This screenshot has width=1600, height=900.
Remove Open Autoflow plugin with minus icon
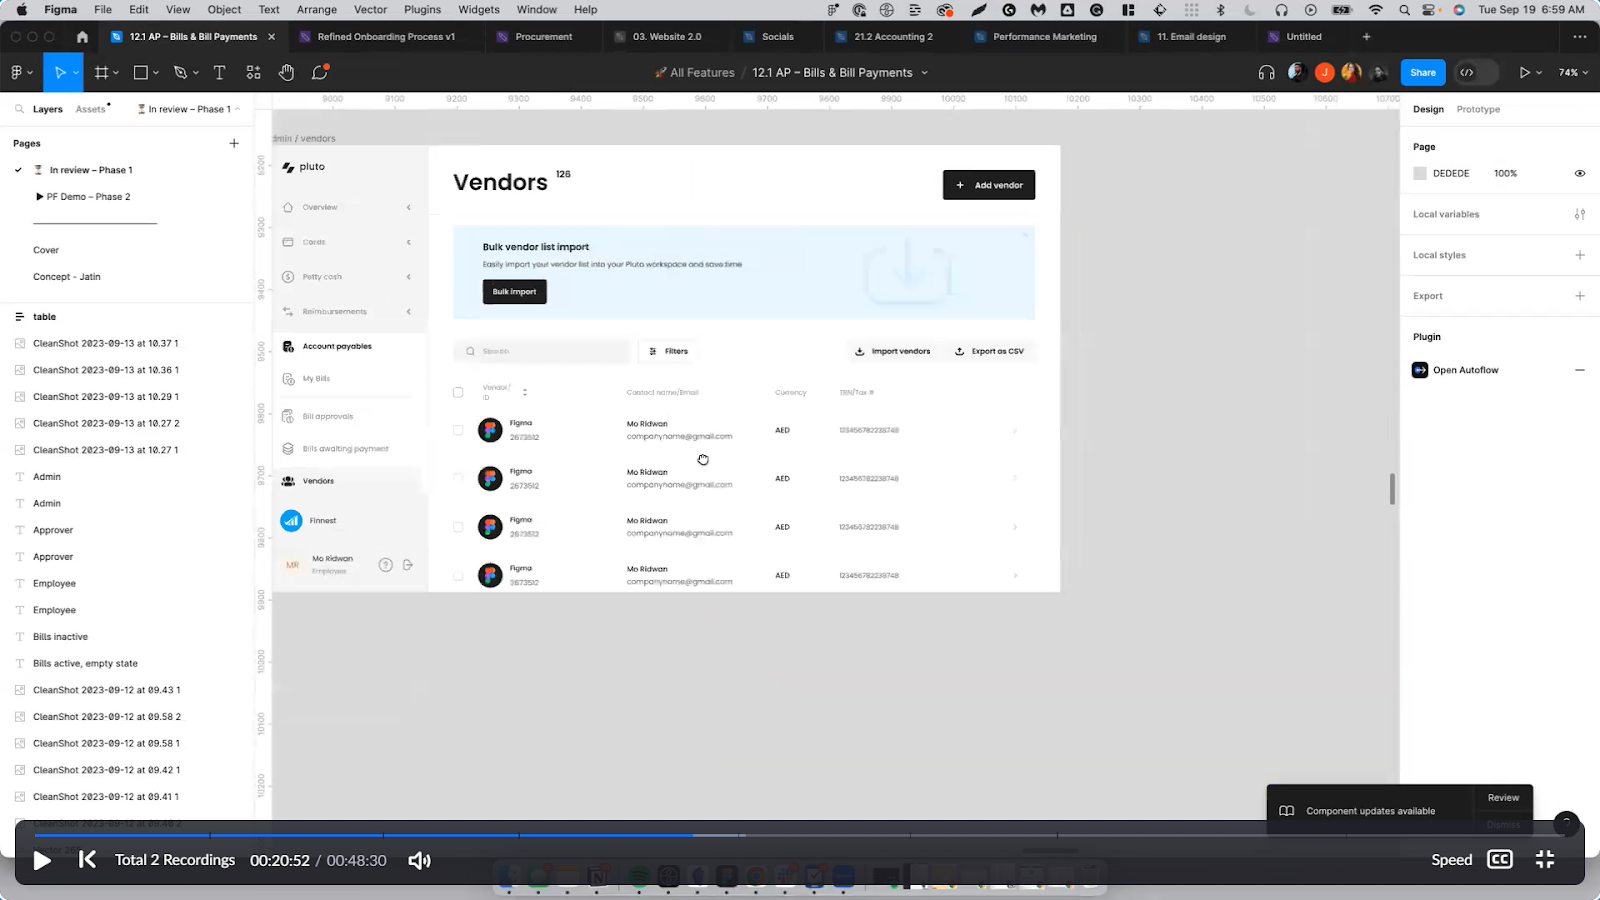click(x=1580, y=370)
